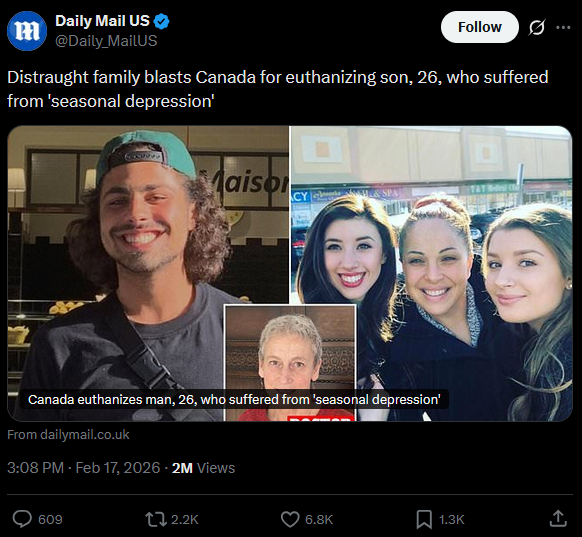View the 2M Views analytics
Viewport: 582px width, 537px height.
click(x=203, y=468)
